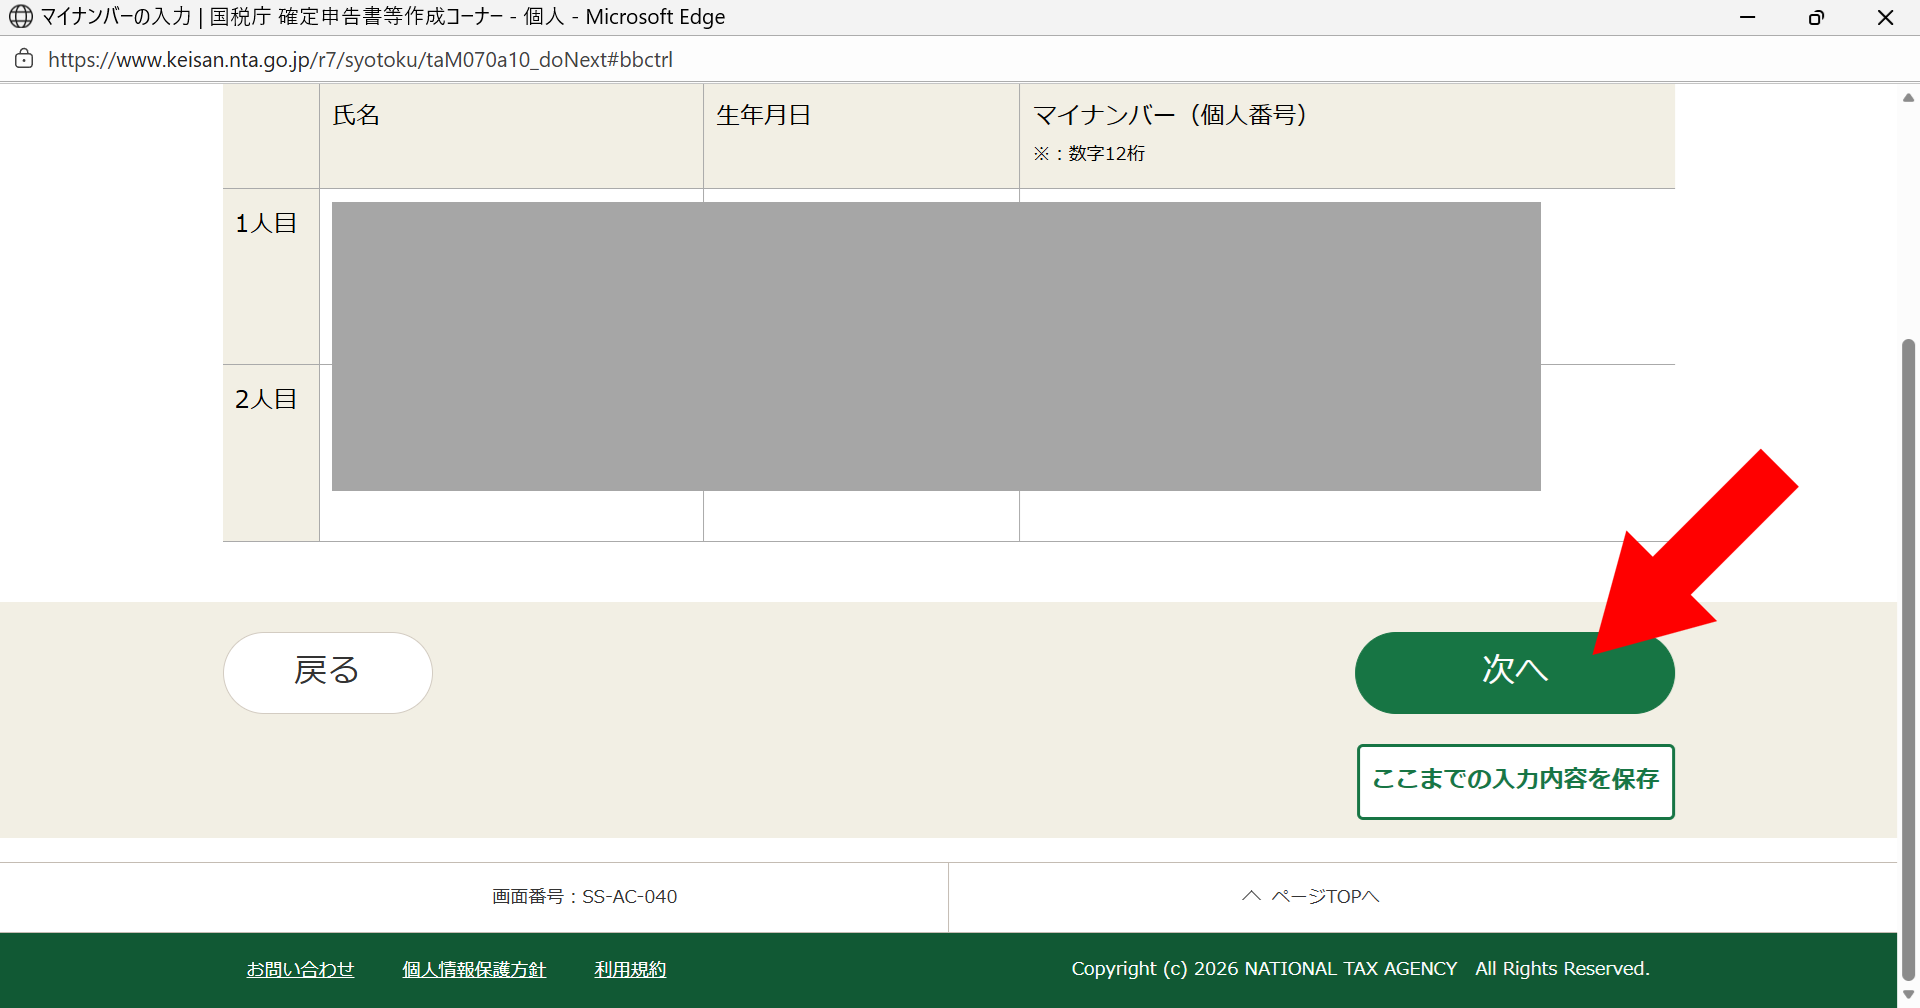Click the 氏名 column header
Screen dimensions: 1920x1008
356,115
